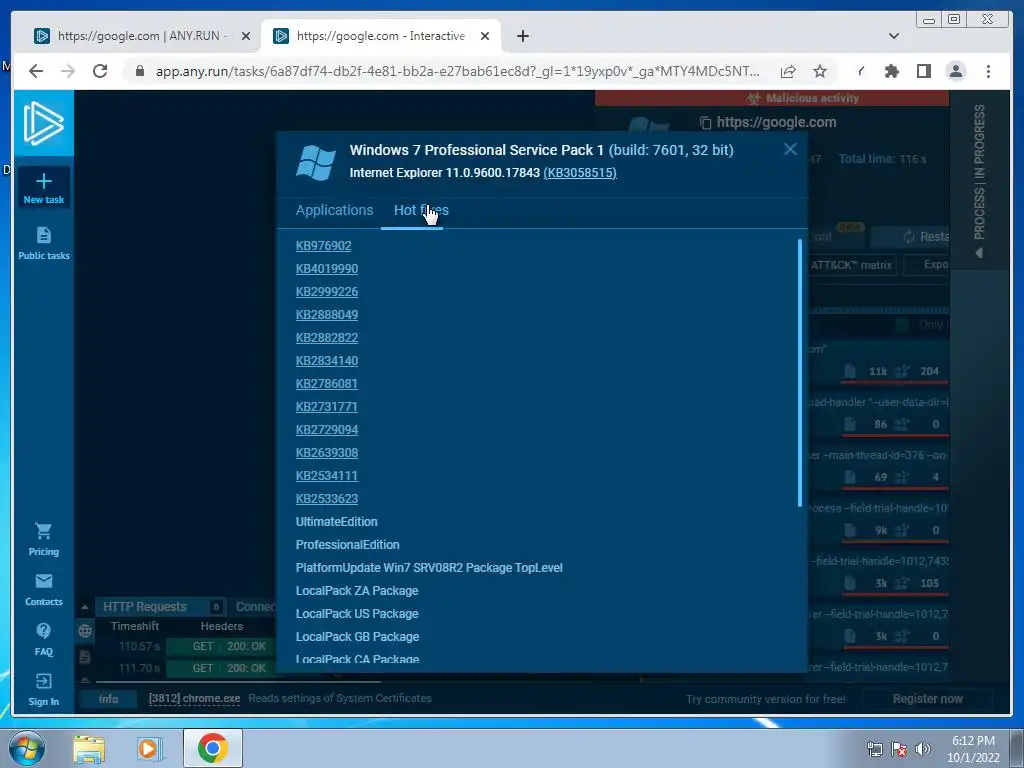Open the Chrome profile menu
Screen dimensions: 1024x768
955,71
